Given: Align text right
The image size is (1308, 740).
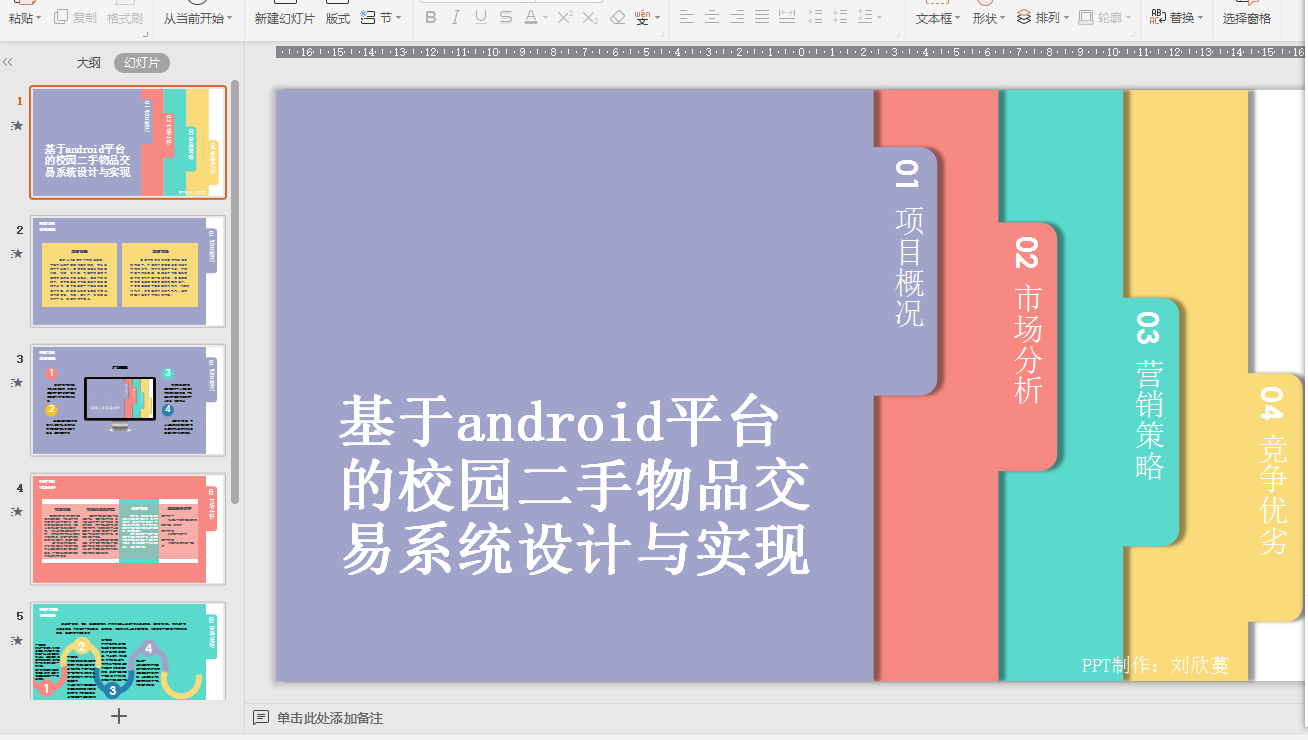Looking at the screenshot, I should point(737,17).
